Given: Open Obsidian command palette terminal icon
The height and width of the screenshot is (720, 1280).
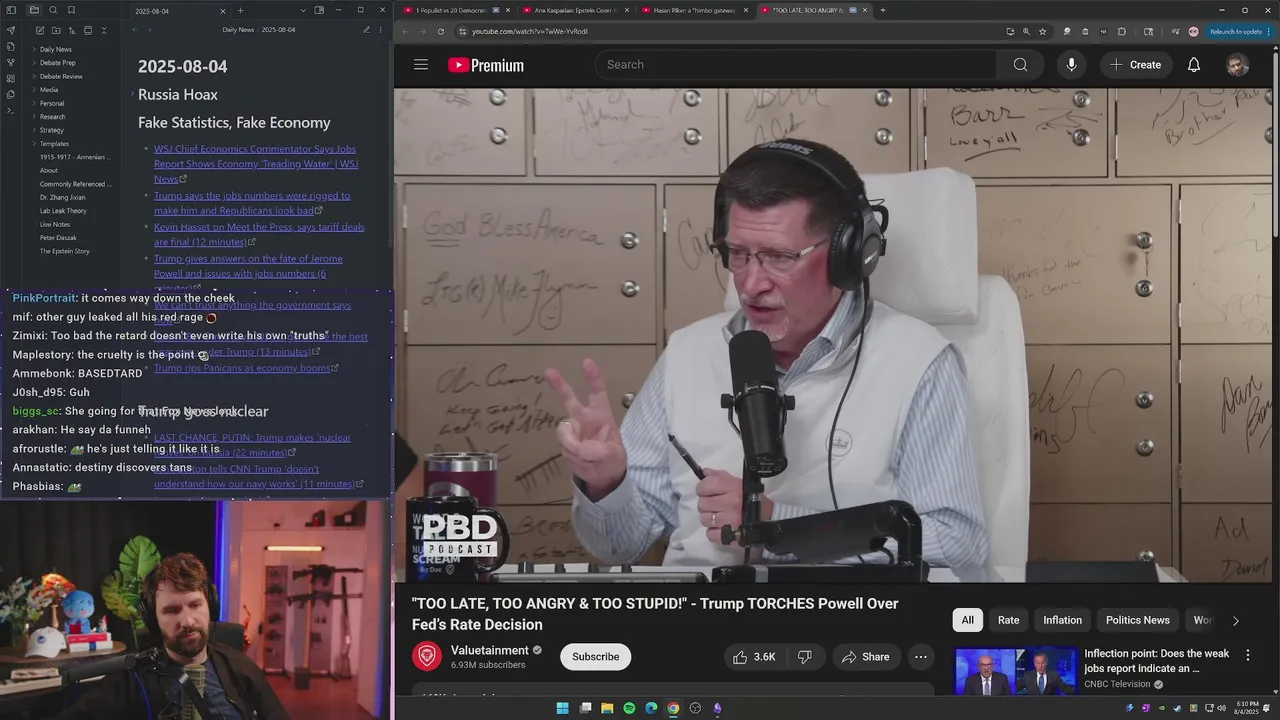Looking at the screenshot, I should [x=11, y=110].
